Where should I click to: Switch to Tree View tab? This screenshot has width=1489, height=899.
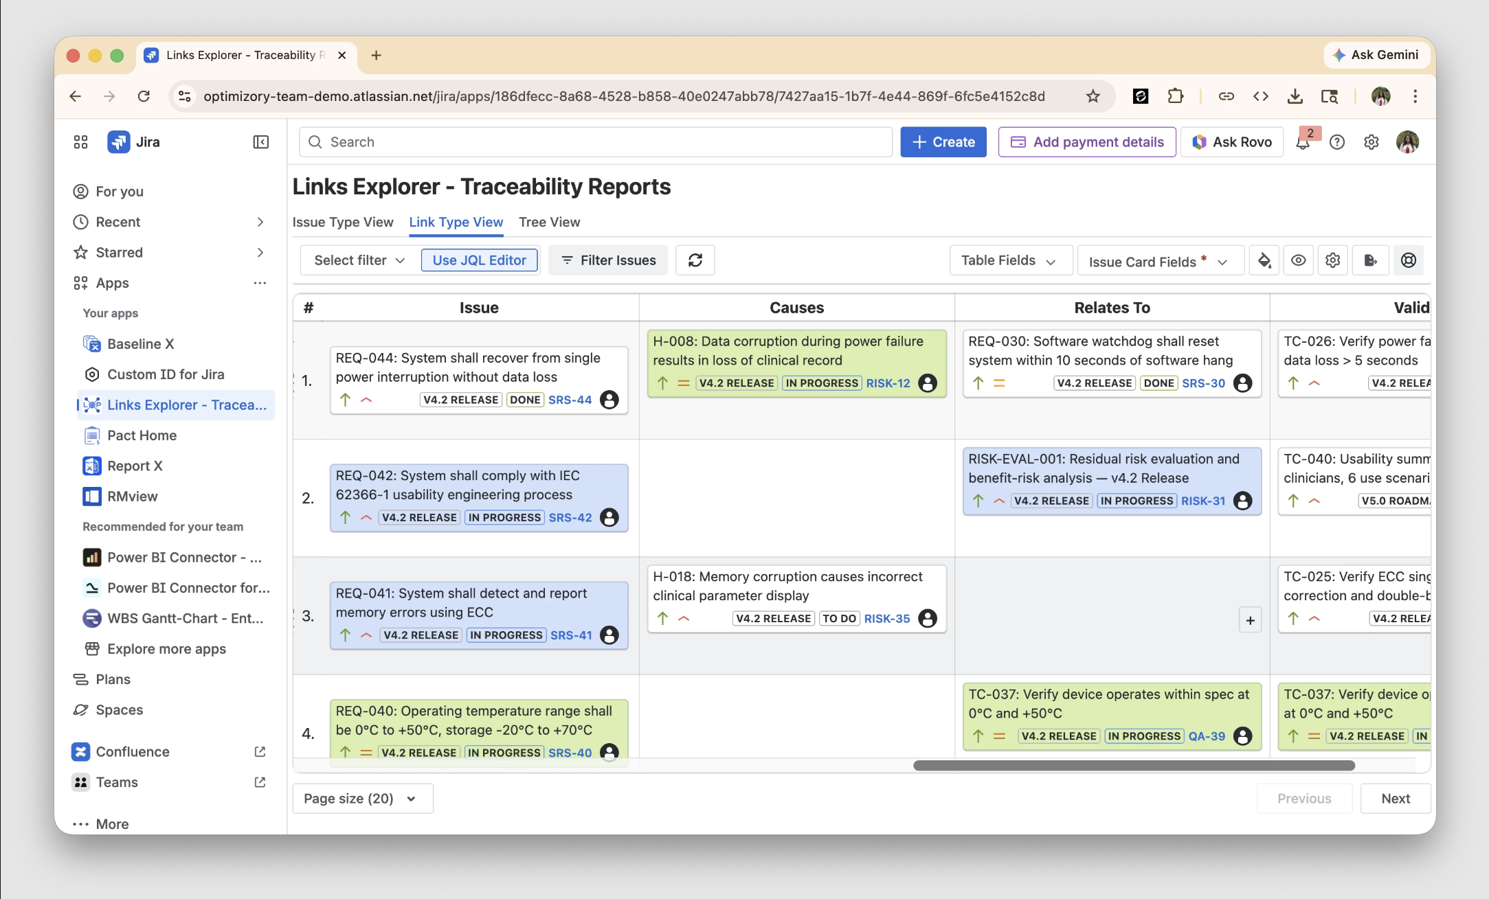(x=549, y=222)
